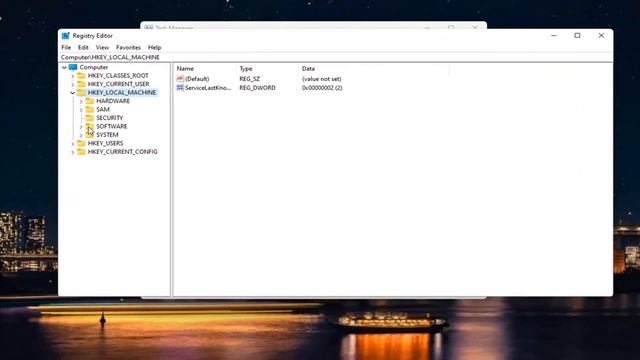Click the Computer icon in the tree
This screenshot has width=640, height=360.
73,67
